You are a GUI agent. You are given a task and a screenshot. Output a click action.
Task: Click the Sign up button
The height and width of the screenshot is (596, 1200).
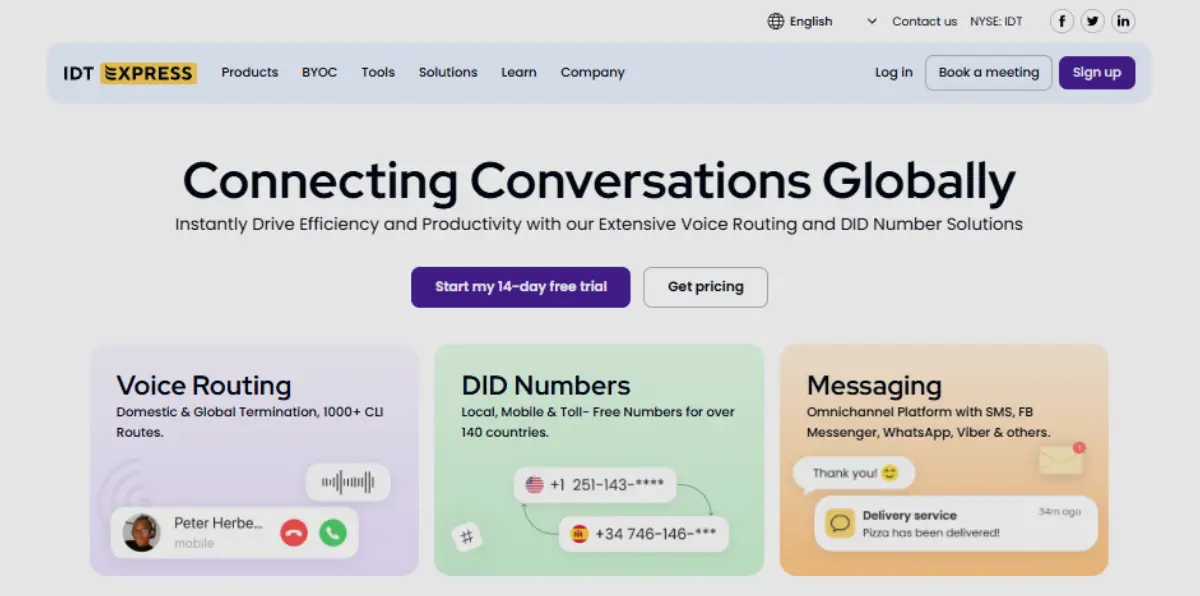[1097, 72]
